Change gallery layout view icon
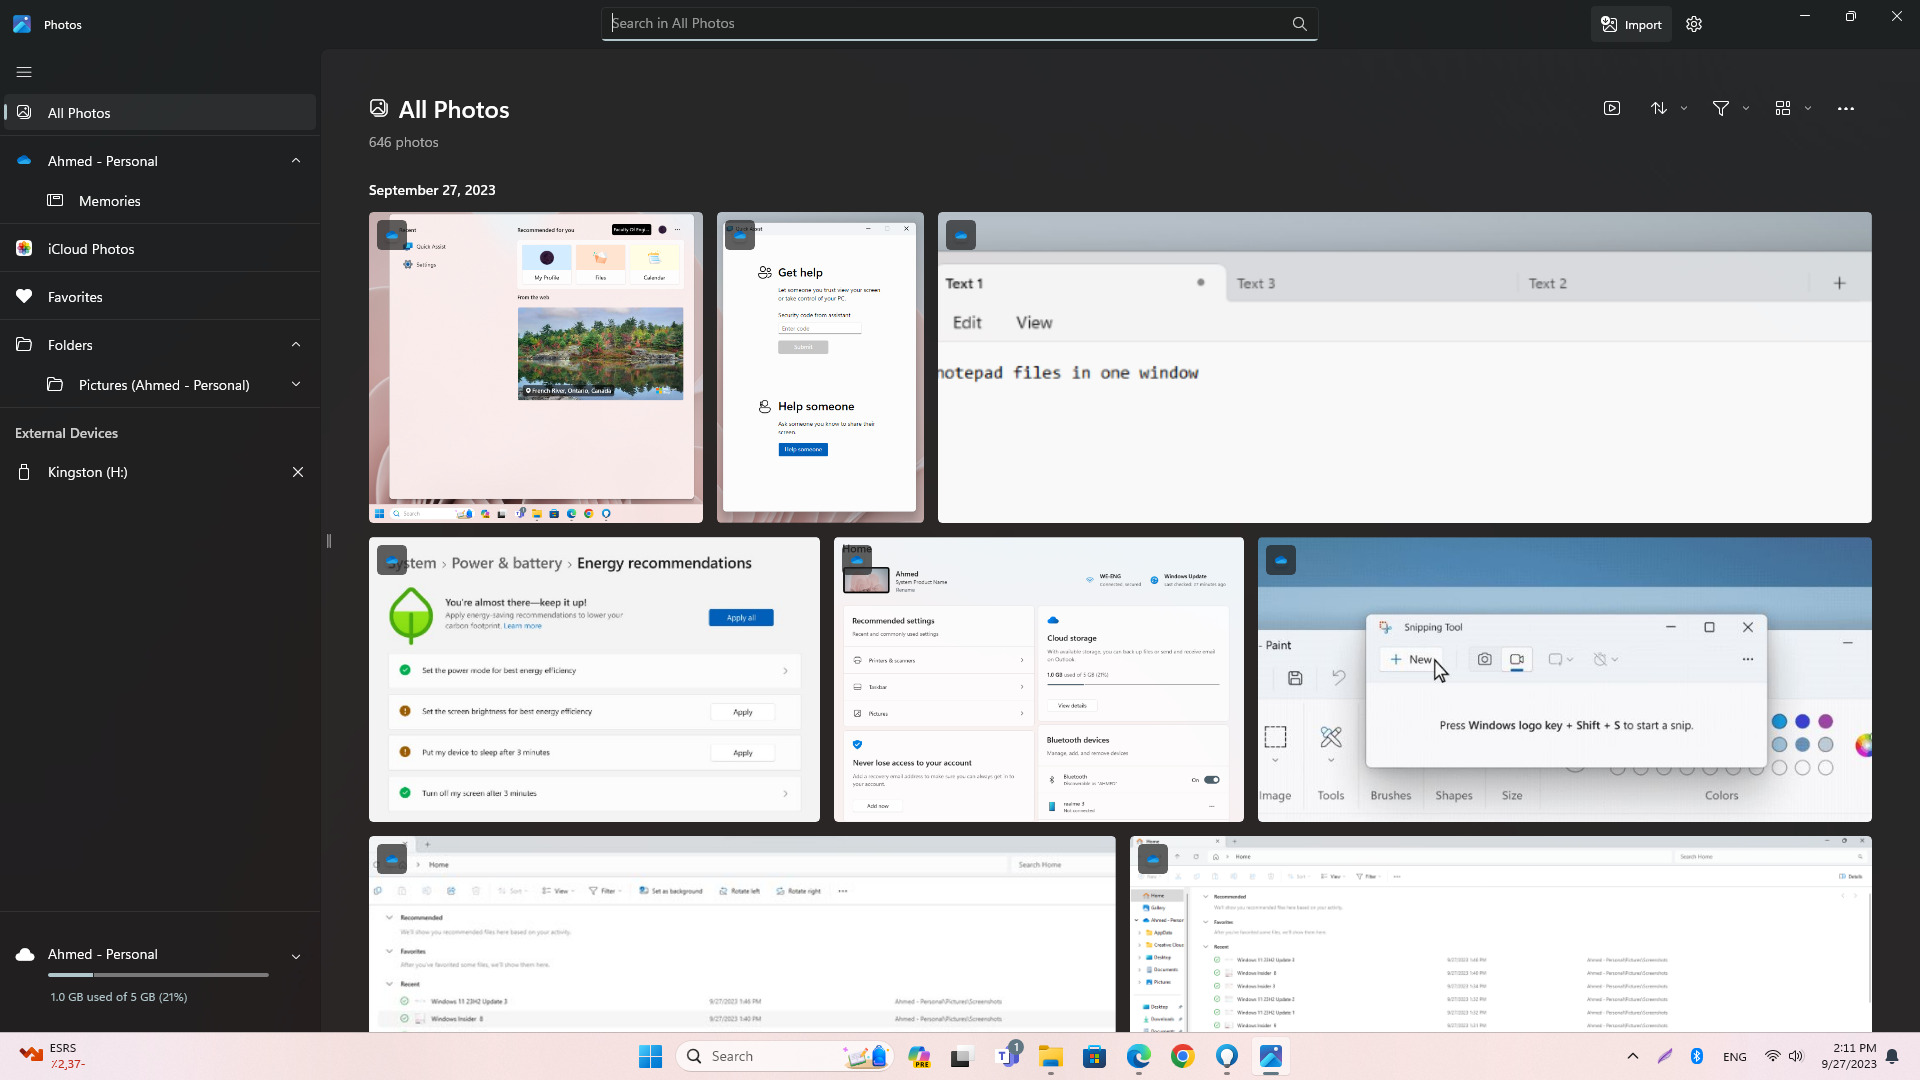Image resolution: width=1920 pixels, height=1080 pixels. click(x=1783, y=108)
